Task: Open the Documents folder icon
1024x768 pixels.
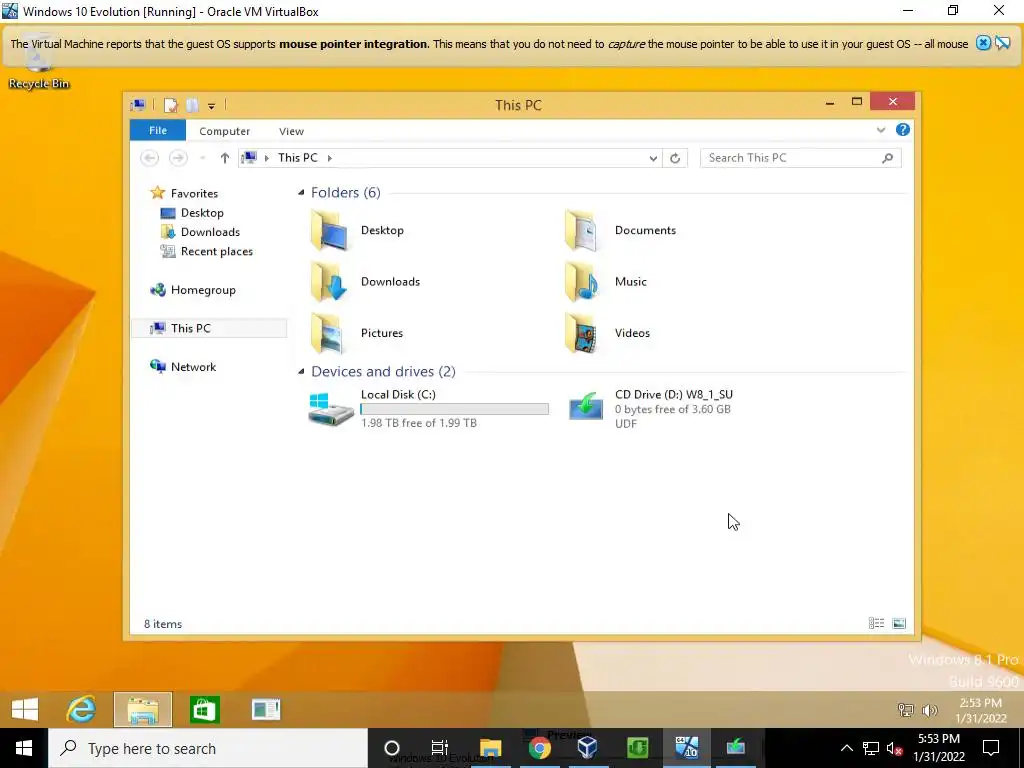Action: coord(581,230)
